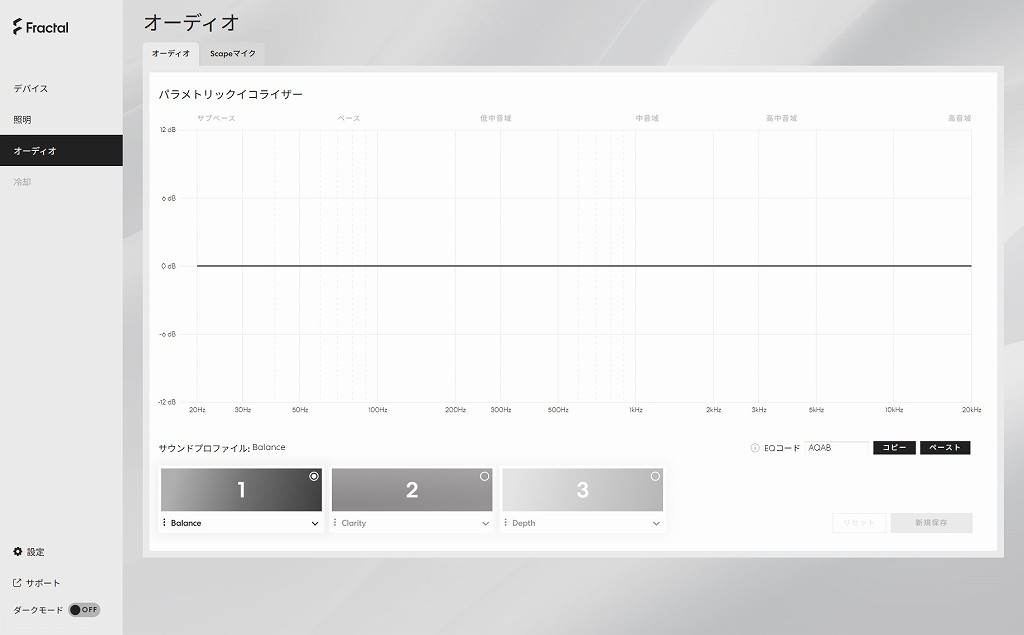Open デバイス in the sidebar
The image size is (1024, 635).
click(31, 88)
